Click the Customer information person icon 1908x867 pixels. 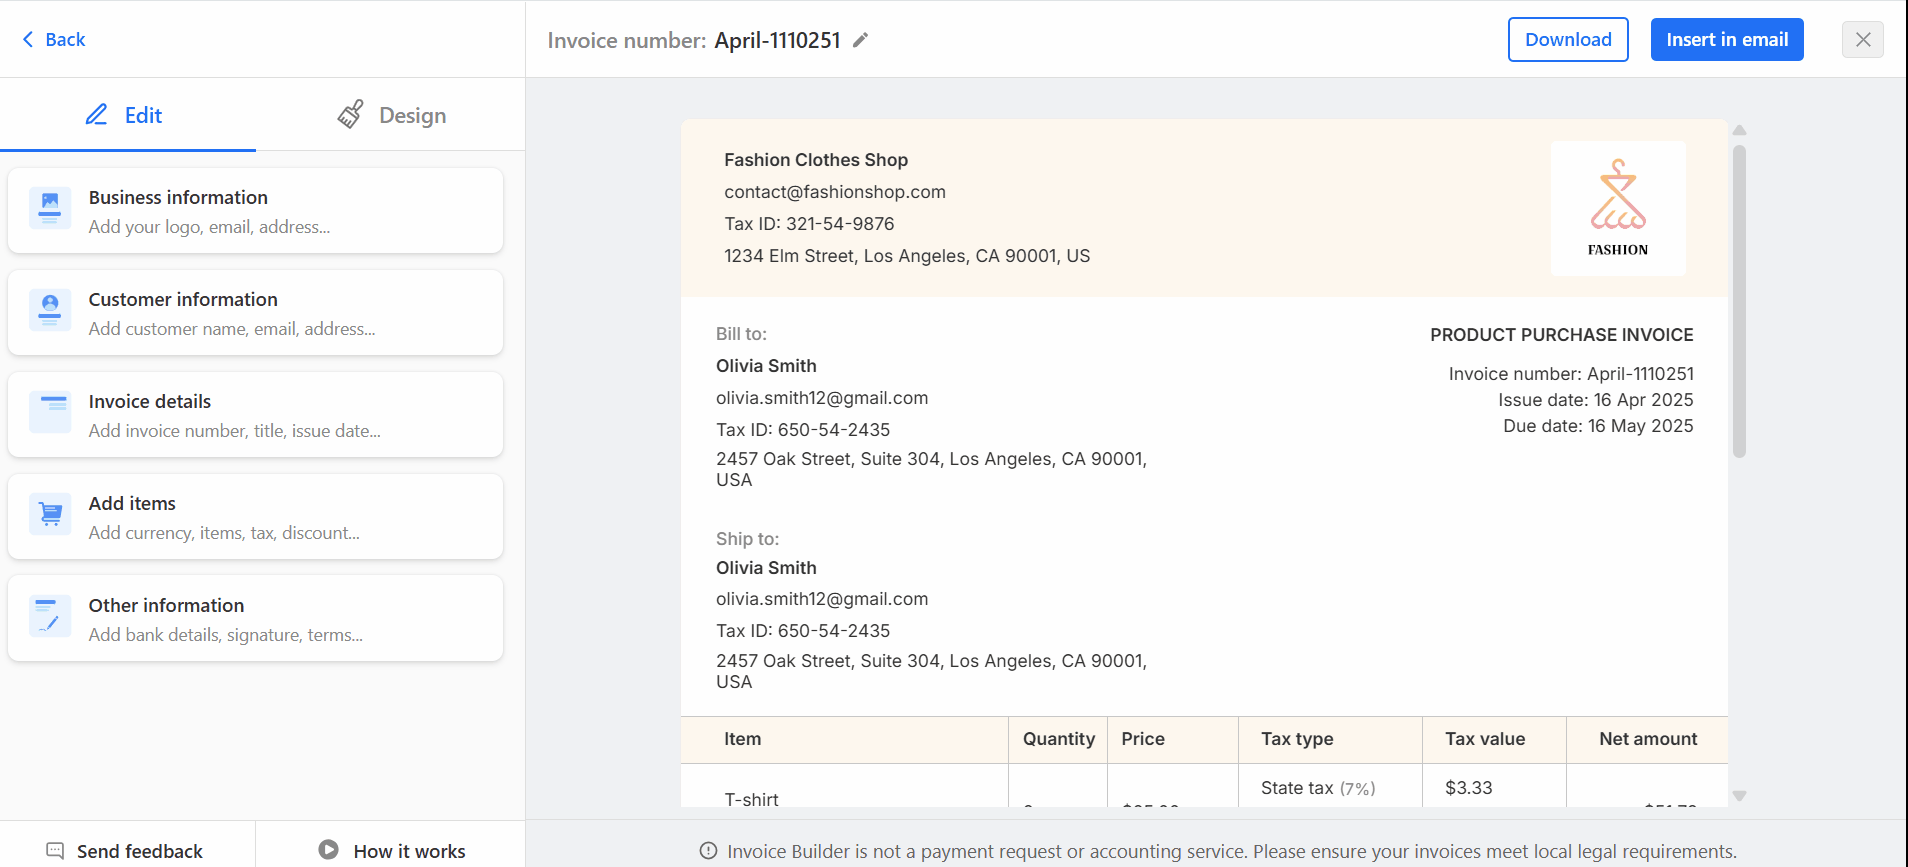click(50, 310)
